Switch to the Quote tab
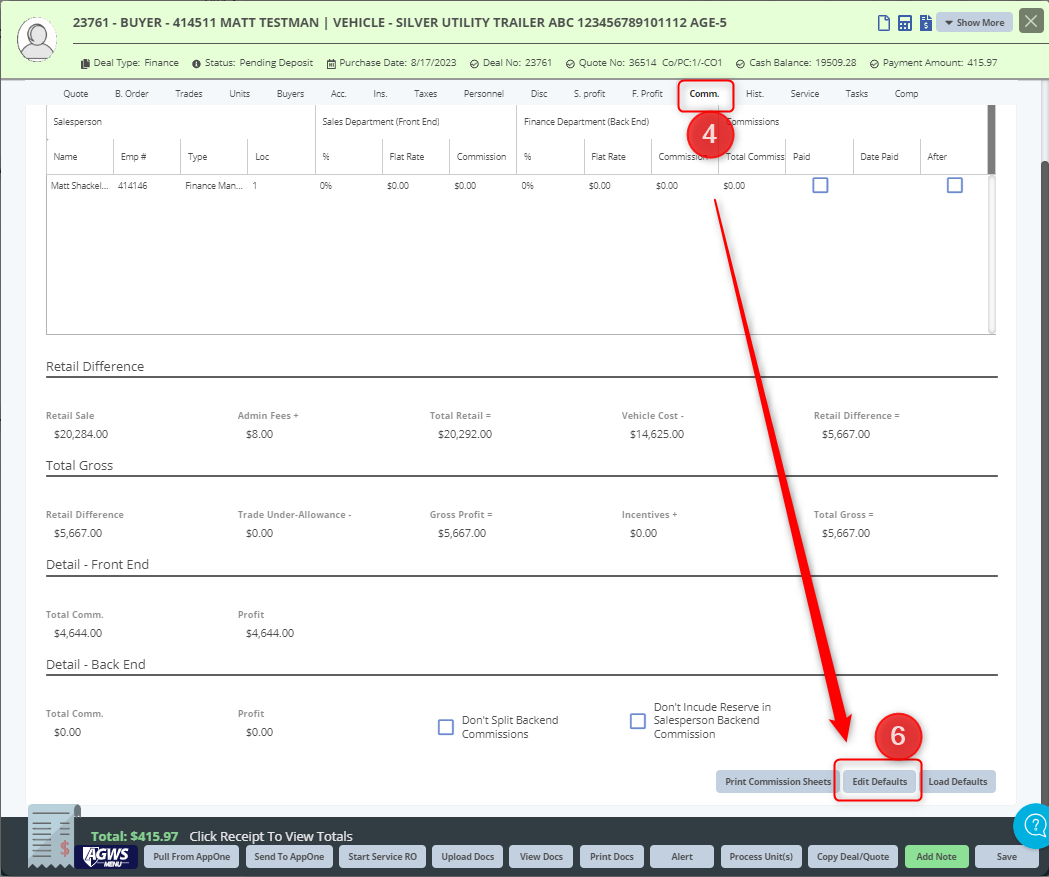The width and height of the screenshot is (1049, 877). pos(76,94)
